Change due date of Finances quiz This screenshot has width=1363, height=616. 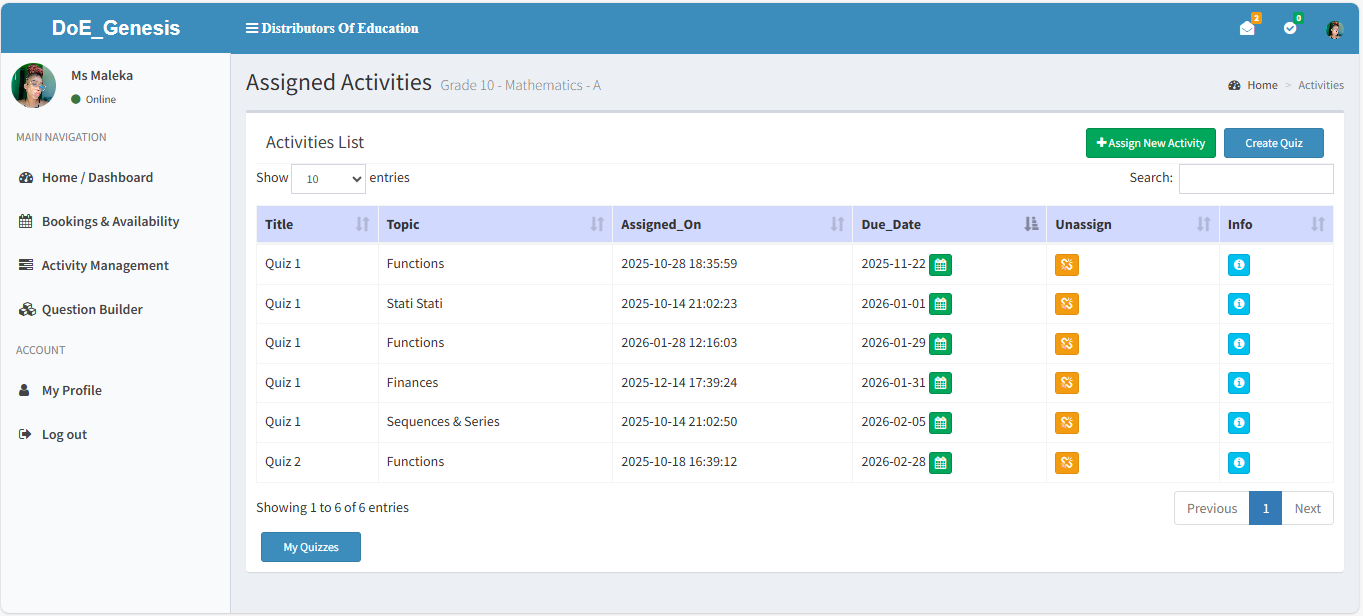pyautogui.click(x=940, y=383)
